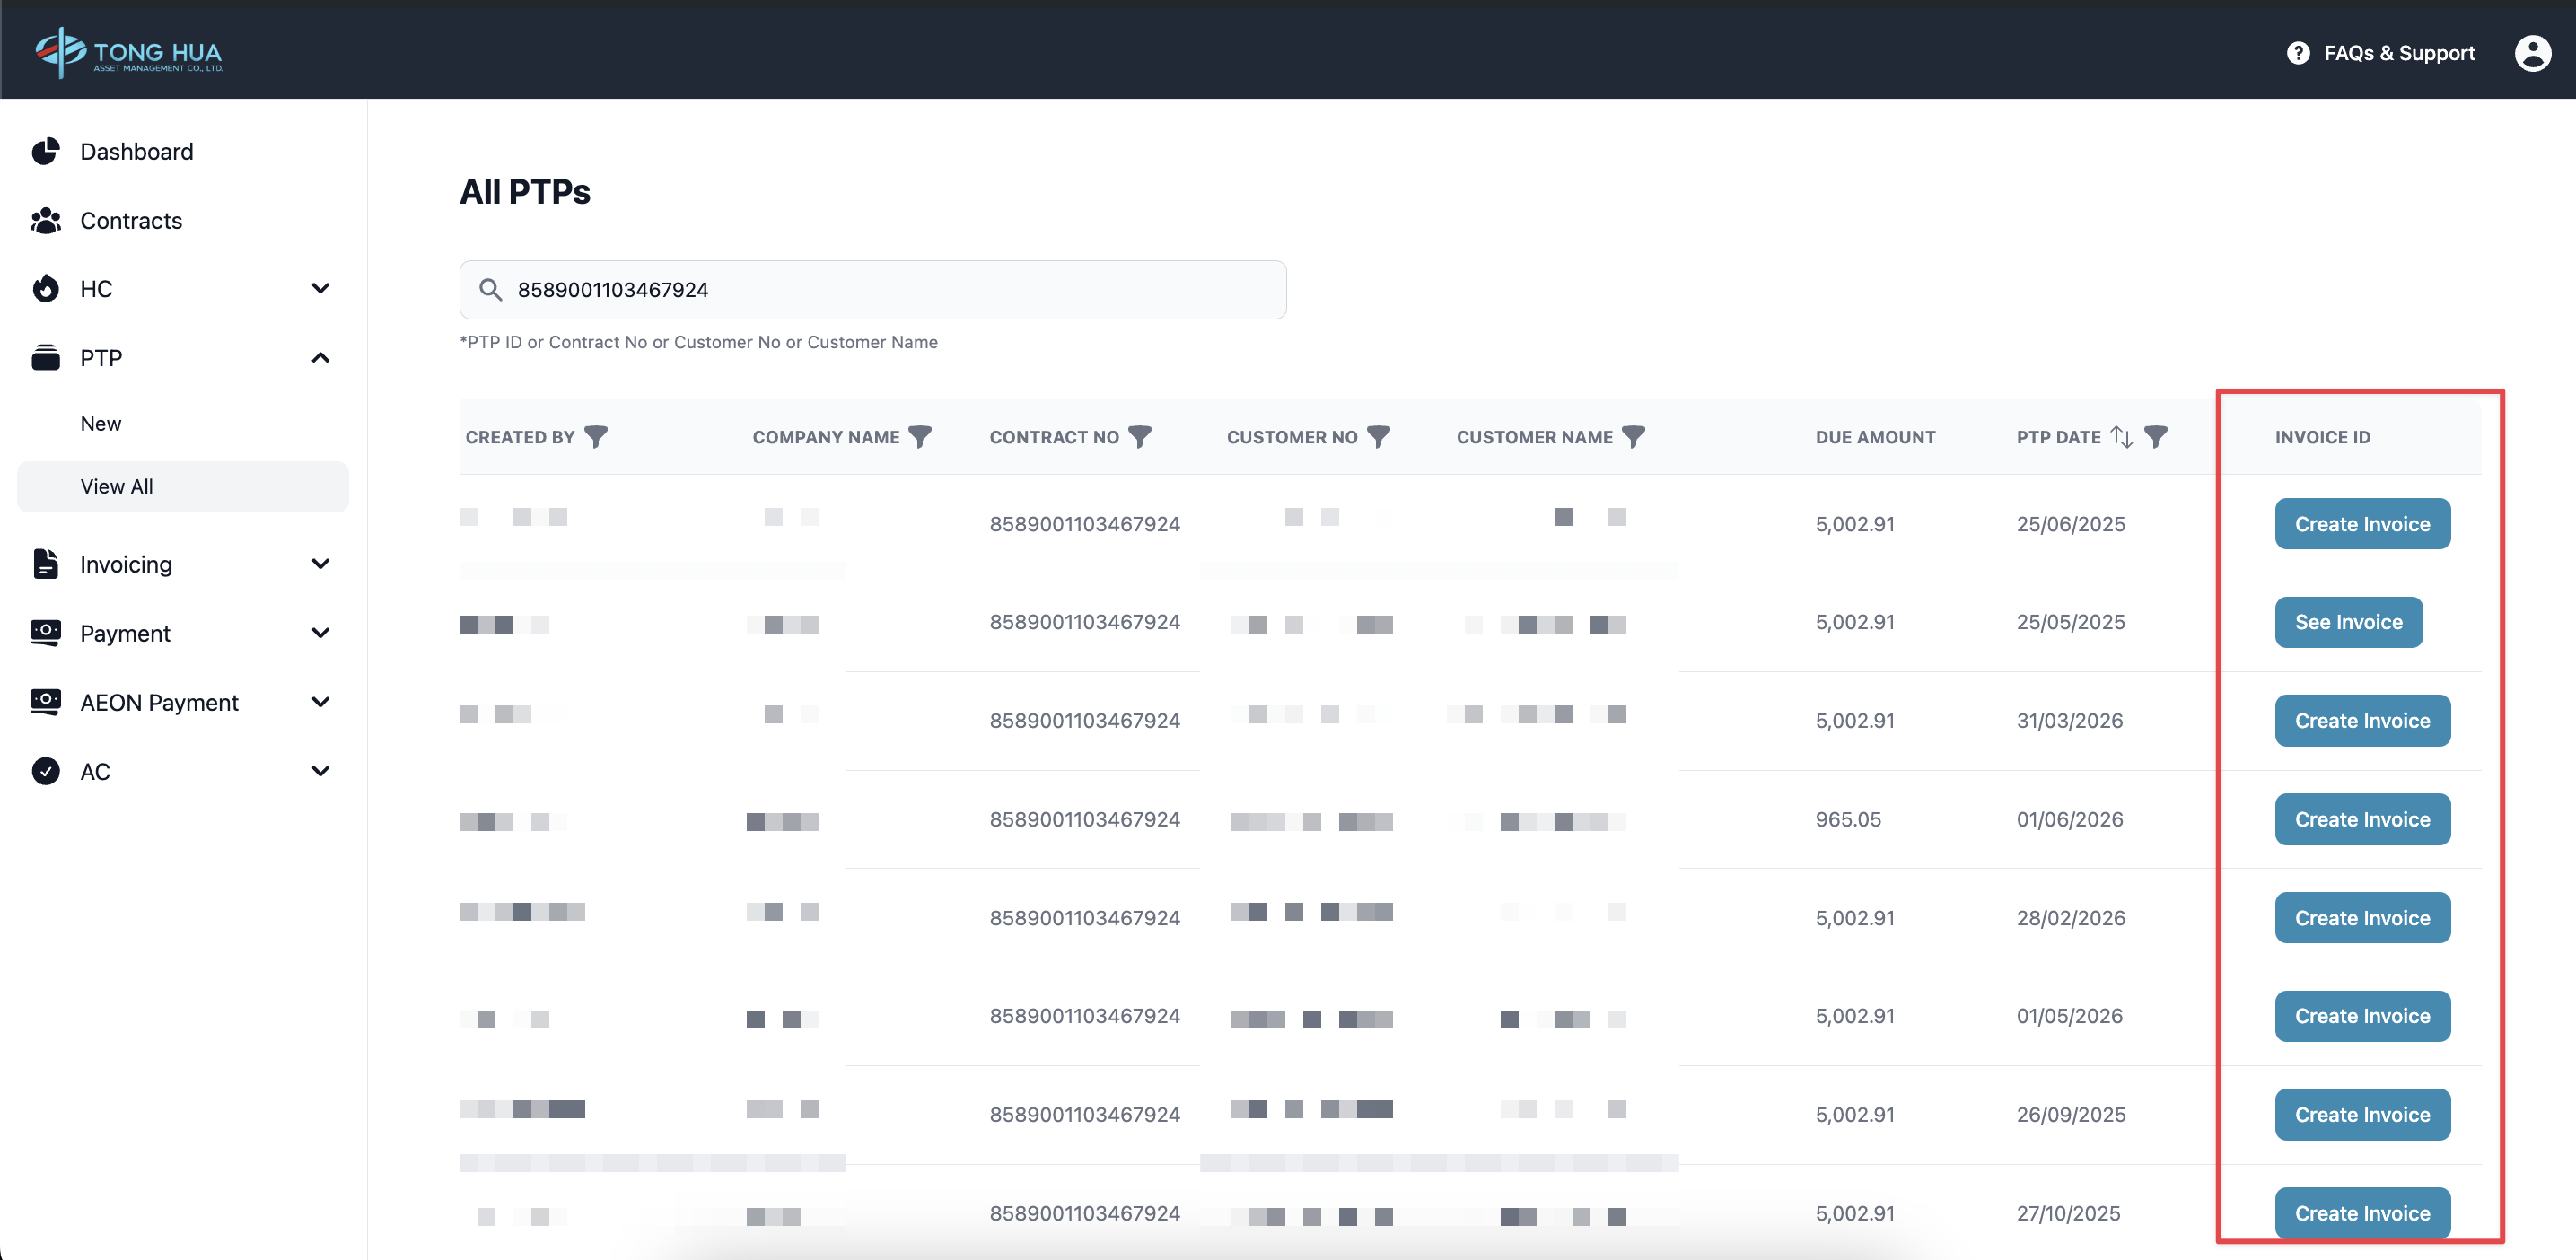This screenshot has width=2576, height=1260.
Task: Click the Contract No filter funnel
Action: [x=1140, y=437]
